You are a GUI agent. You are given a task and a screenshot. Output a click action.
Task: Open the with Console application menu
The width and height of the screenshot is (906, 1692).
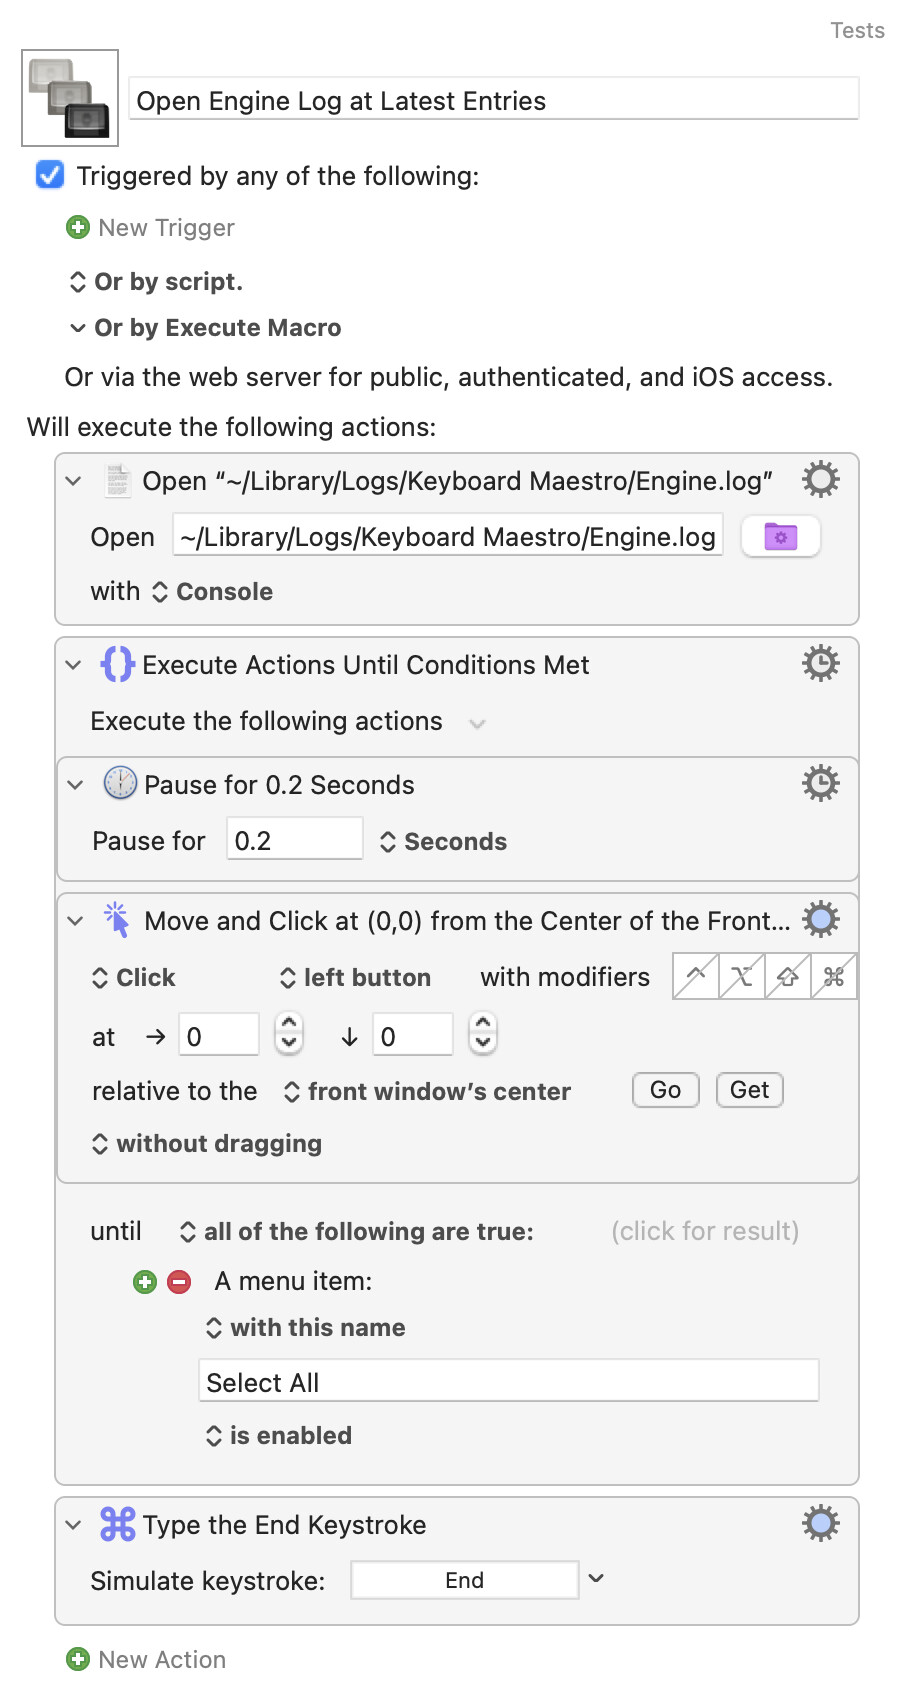pos(212,592)
